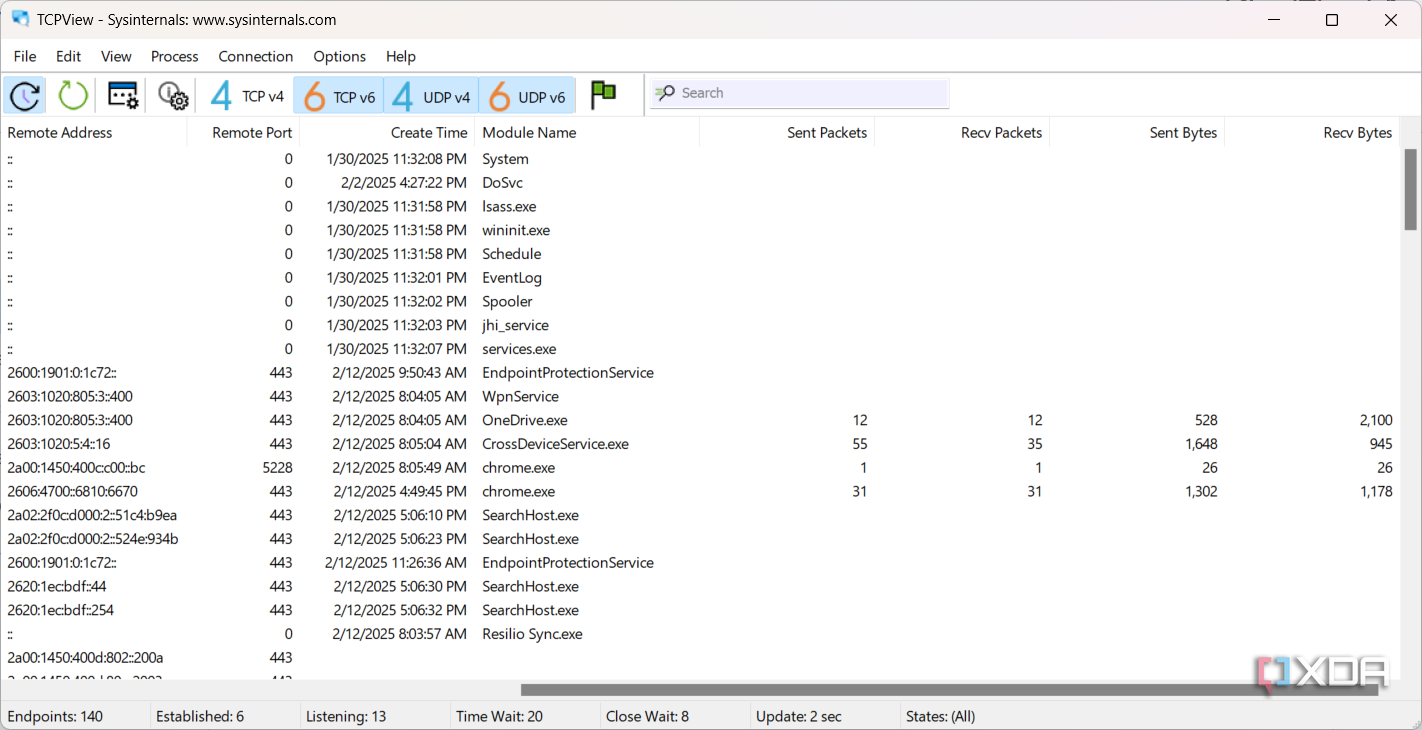The width and height of the screenshot is (1422, 730).
Task: Select the wininit.exe row
Action: (700, 230)
